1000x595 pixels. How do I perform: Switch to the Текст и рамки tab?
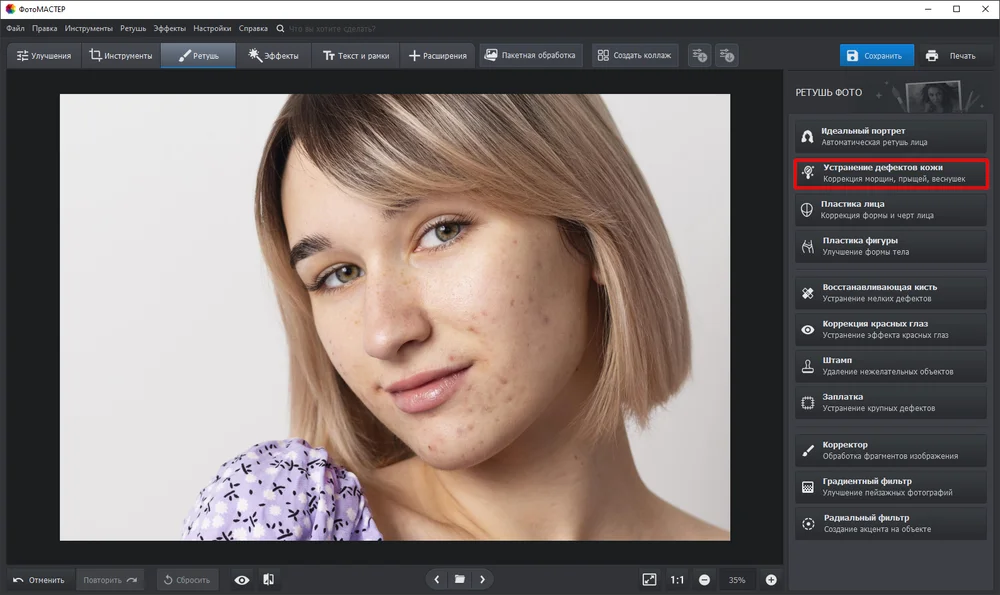point(356,55)
